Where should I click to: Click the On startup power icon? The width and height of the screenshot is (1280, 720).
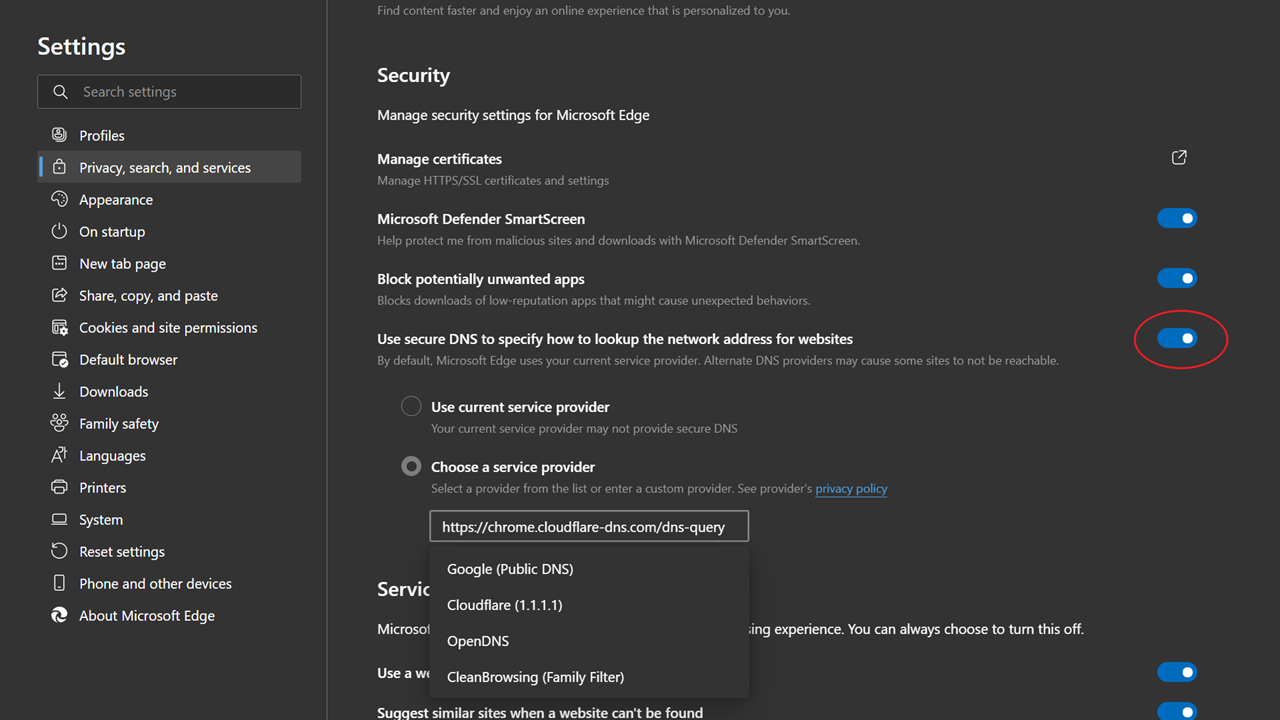(59, 231)
